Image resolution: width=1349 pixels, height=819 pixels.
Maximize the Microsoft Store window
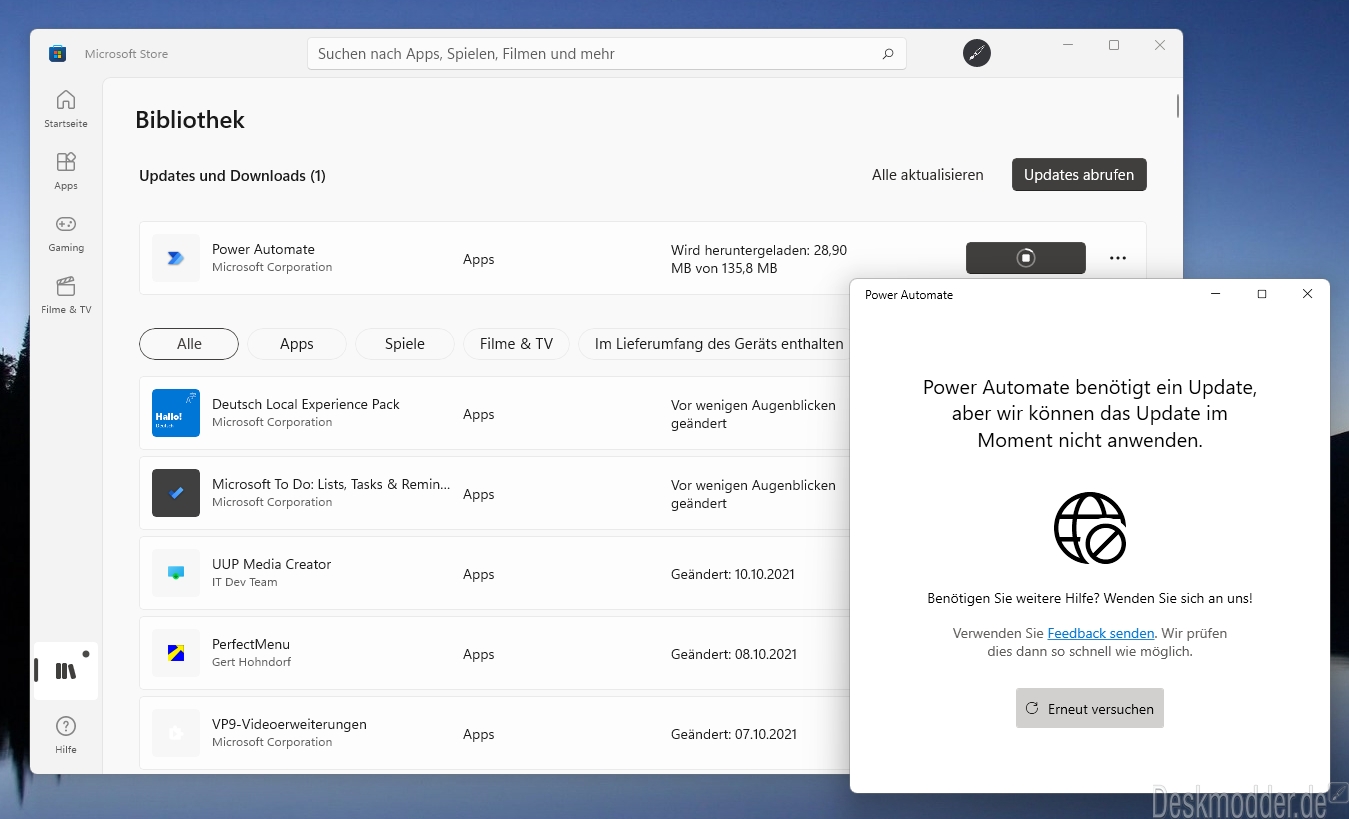point(1114,46)
